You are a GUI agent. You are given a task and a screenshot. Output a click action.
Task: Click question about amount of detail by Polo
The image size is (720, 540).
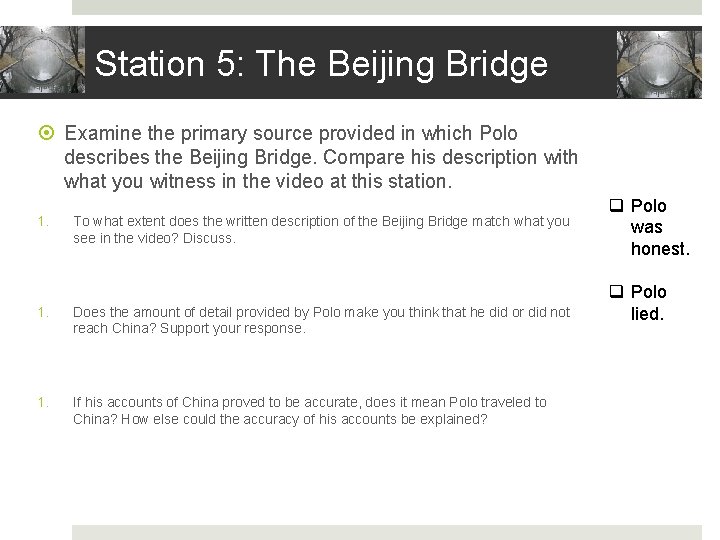pyautogui.click(x=321, y=320)
